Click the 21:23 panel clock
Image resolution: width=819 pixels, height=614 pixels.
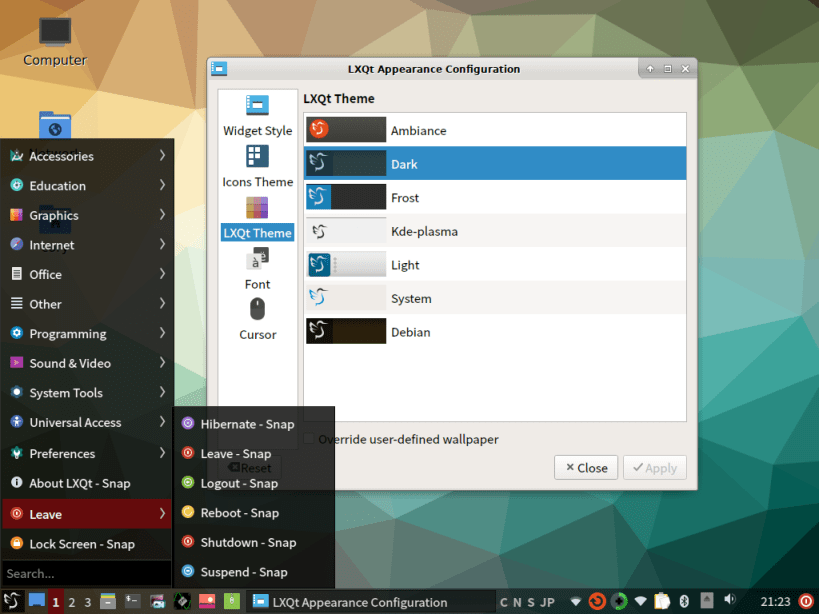(775, 602)
